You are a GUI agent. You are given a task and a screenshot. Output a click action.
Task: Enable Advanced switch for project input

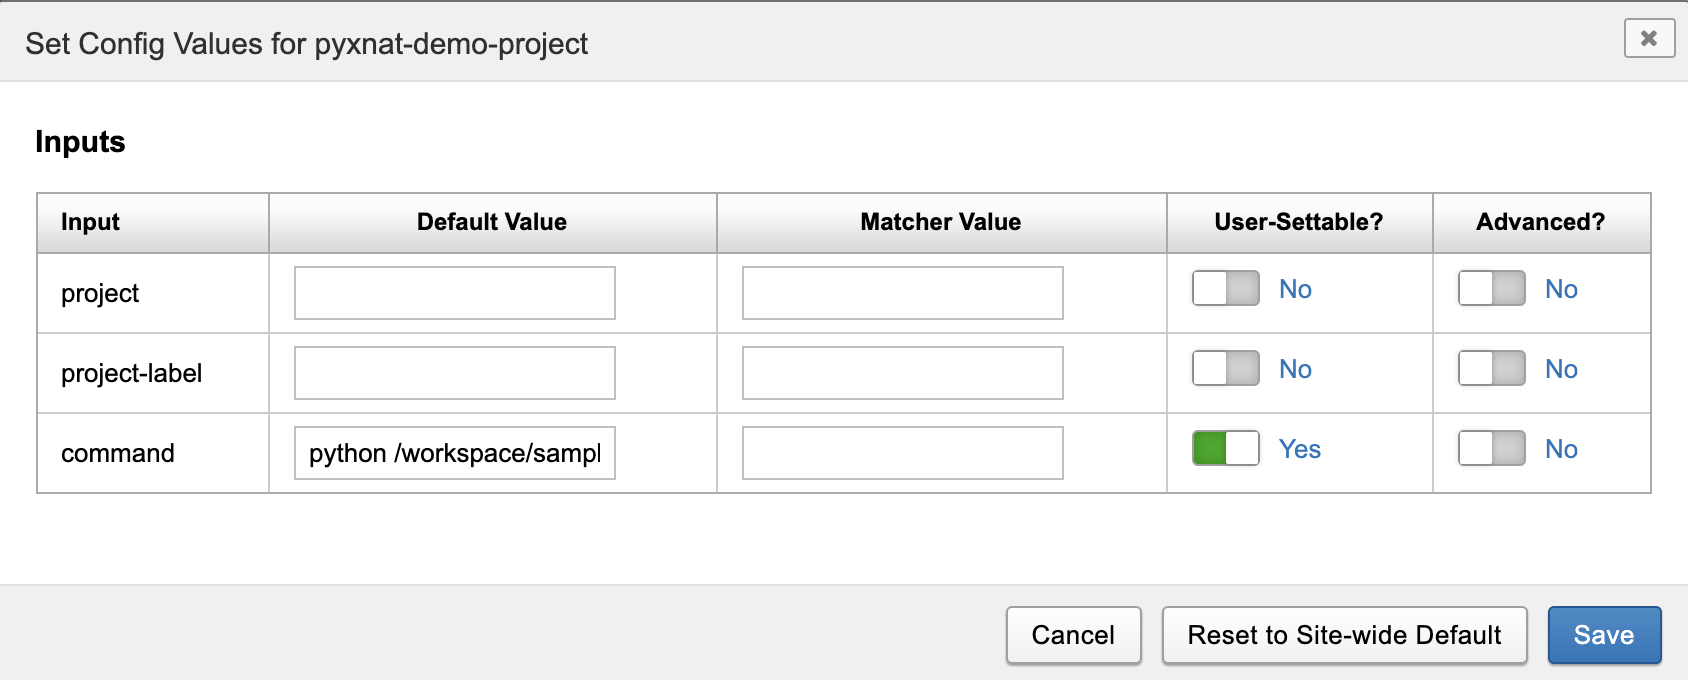click(x=1491, y=289)
